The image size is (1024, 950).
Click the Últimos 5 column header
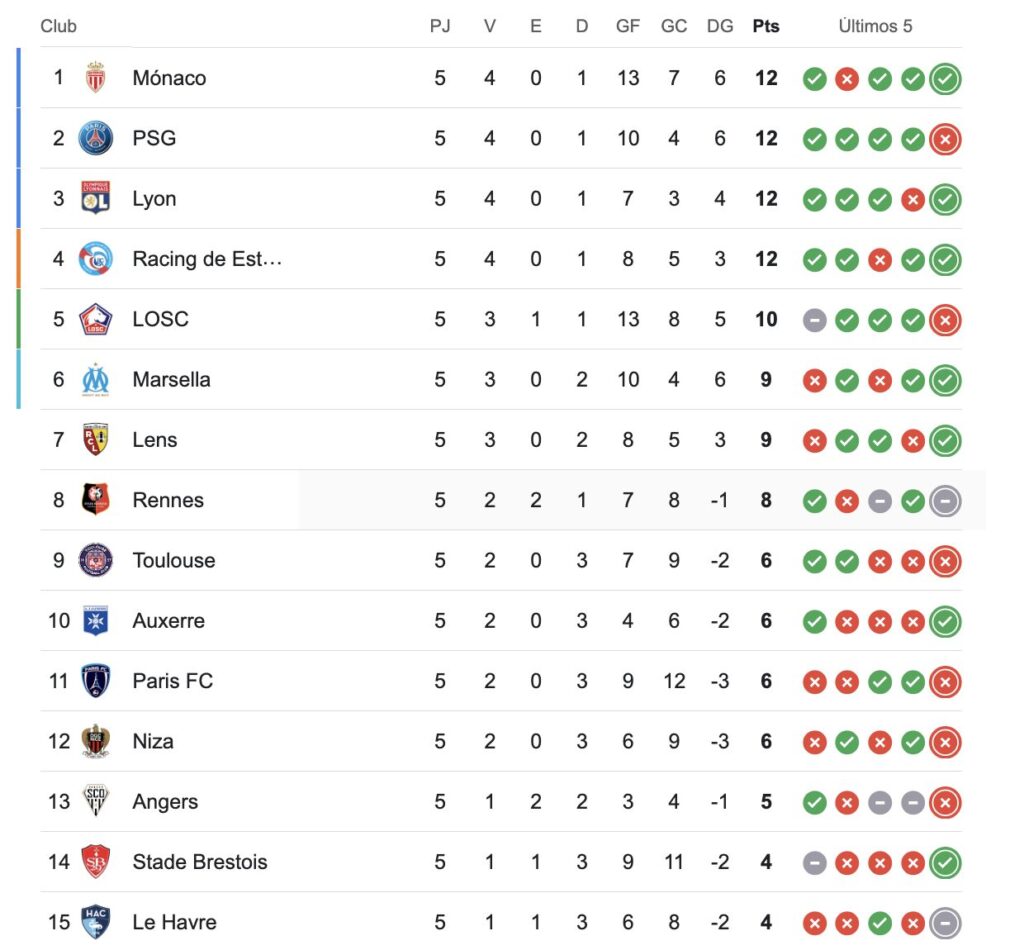[875, 26]
